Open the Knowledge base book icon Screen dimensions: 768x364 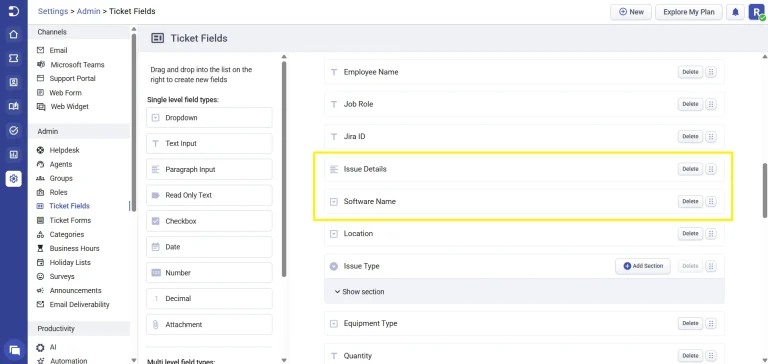tap(14, 106)
